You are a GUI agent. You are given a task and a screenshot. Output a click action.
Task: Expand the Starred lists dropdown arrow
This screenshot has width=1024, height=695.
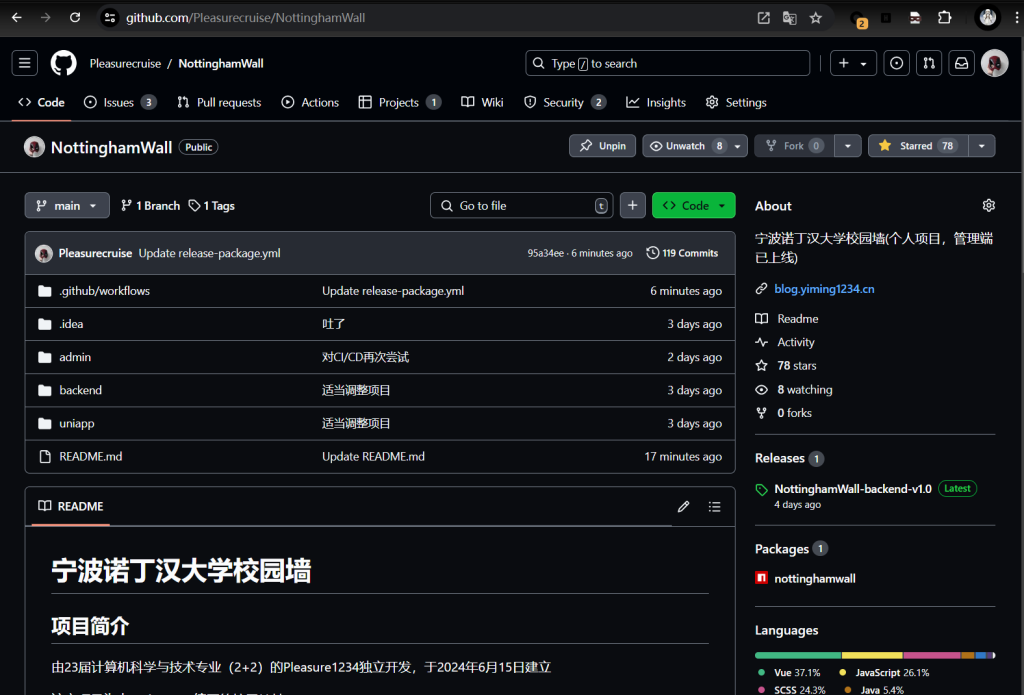pos(982,146)
